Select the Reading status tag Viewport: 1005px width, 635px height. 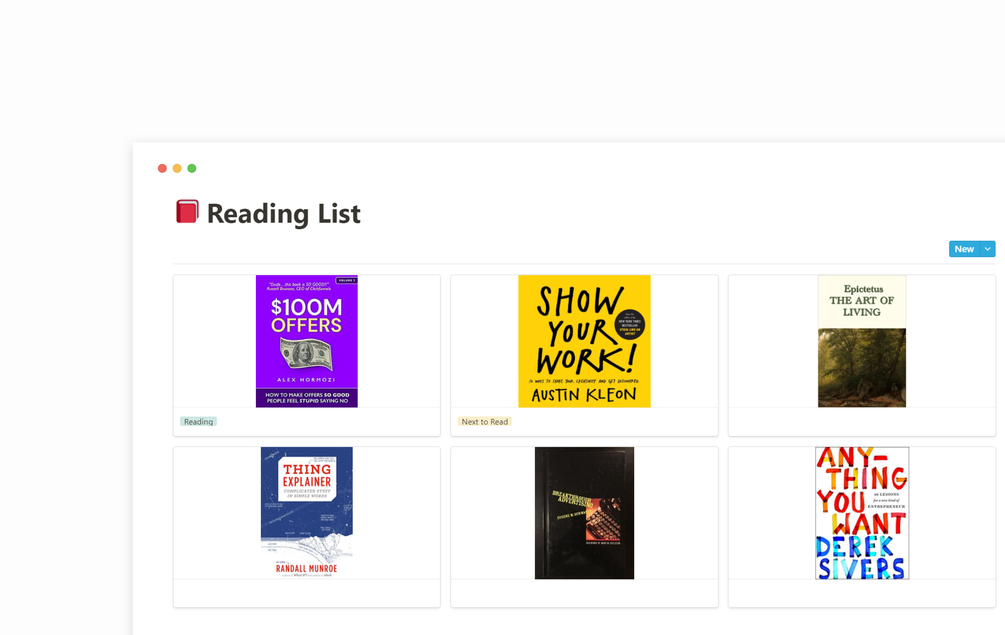pyautogui.click(x=198, y=421)
